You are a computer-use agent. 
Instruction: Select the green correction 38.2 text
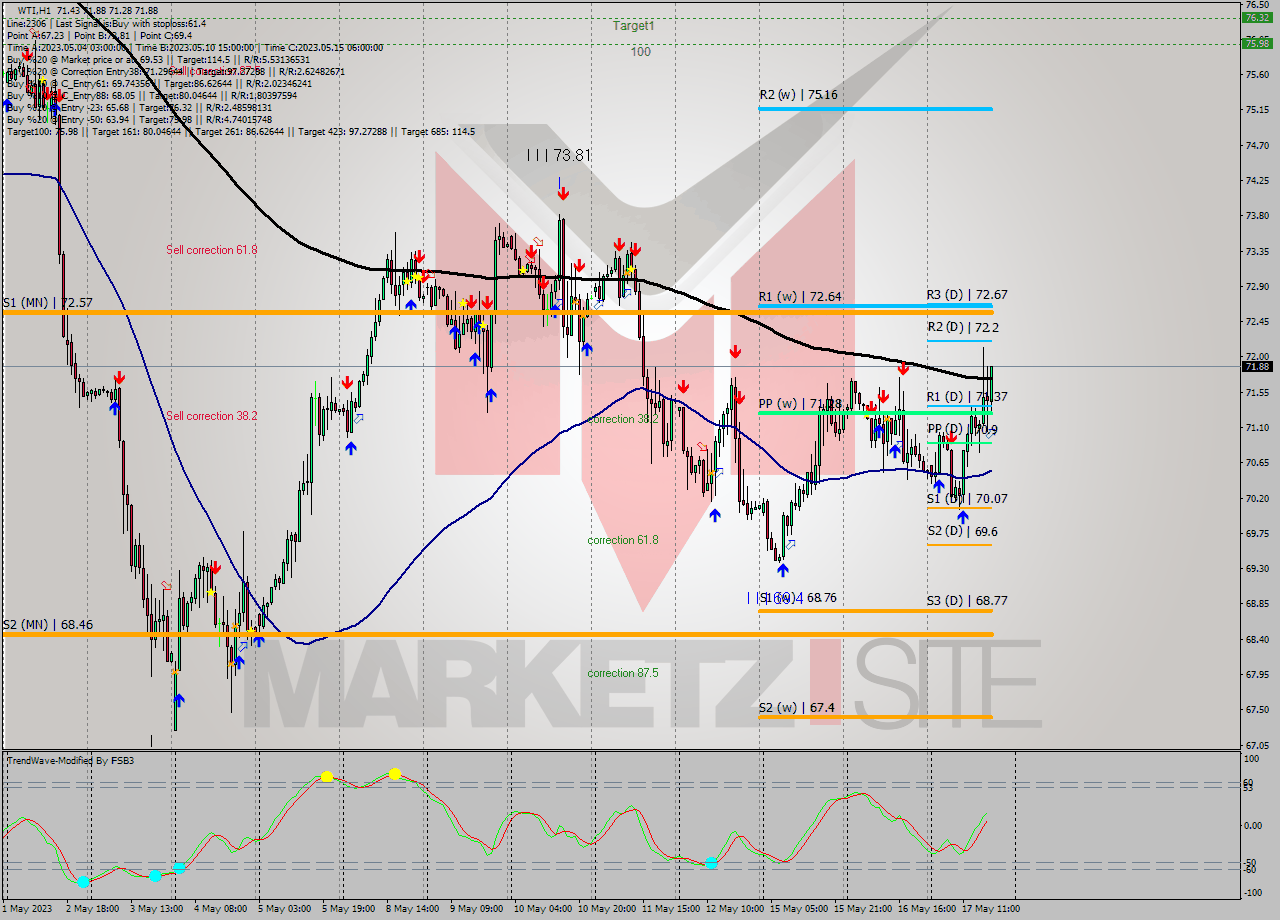pyautogui.click(x=623, y=419)
